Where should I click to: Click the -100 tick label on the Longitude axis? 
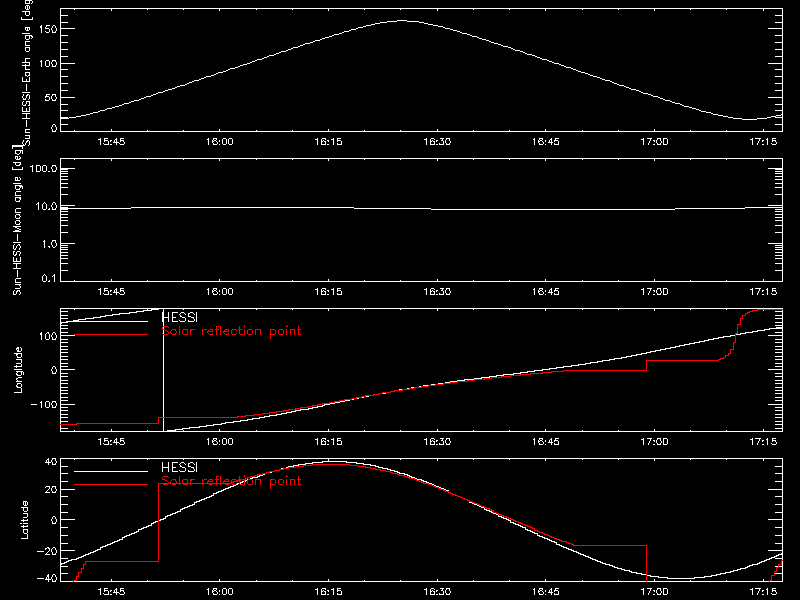(x=44, y=404)
